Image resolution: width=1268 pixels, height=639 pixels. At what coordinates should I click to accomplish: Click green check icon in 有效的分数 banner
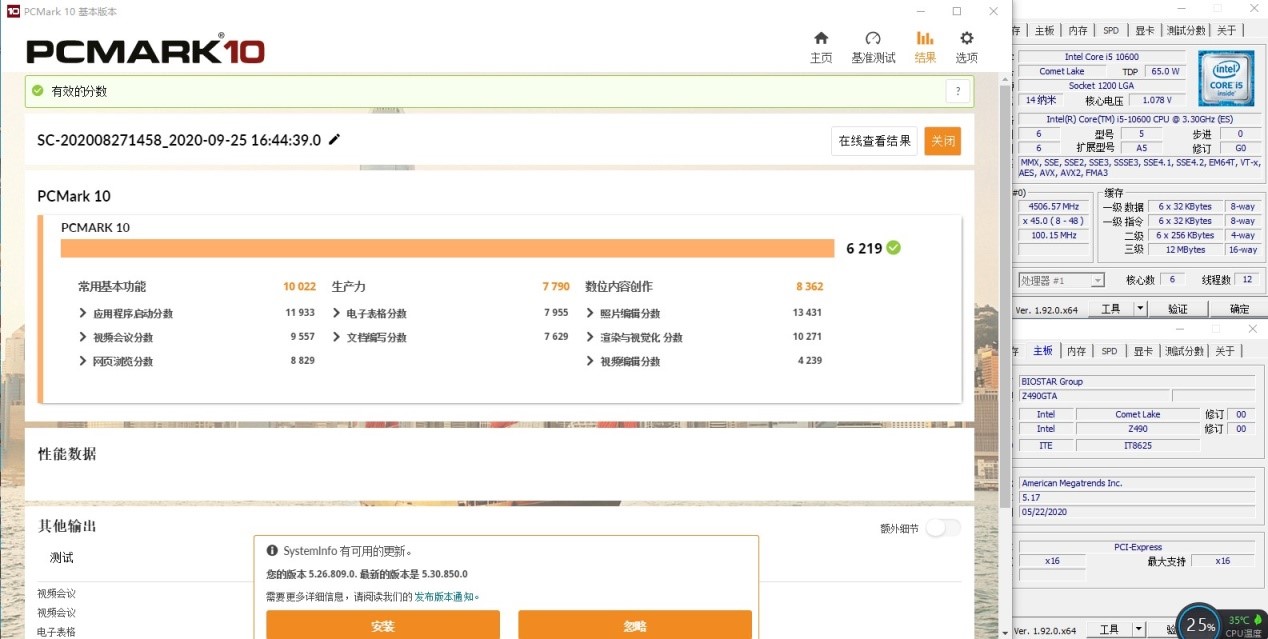(x=38, y=91)
